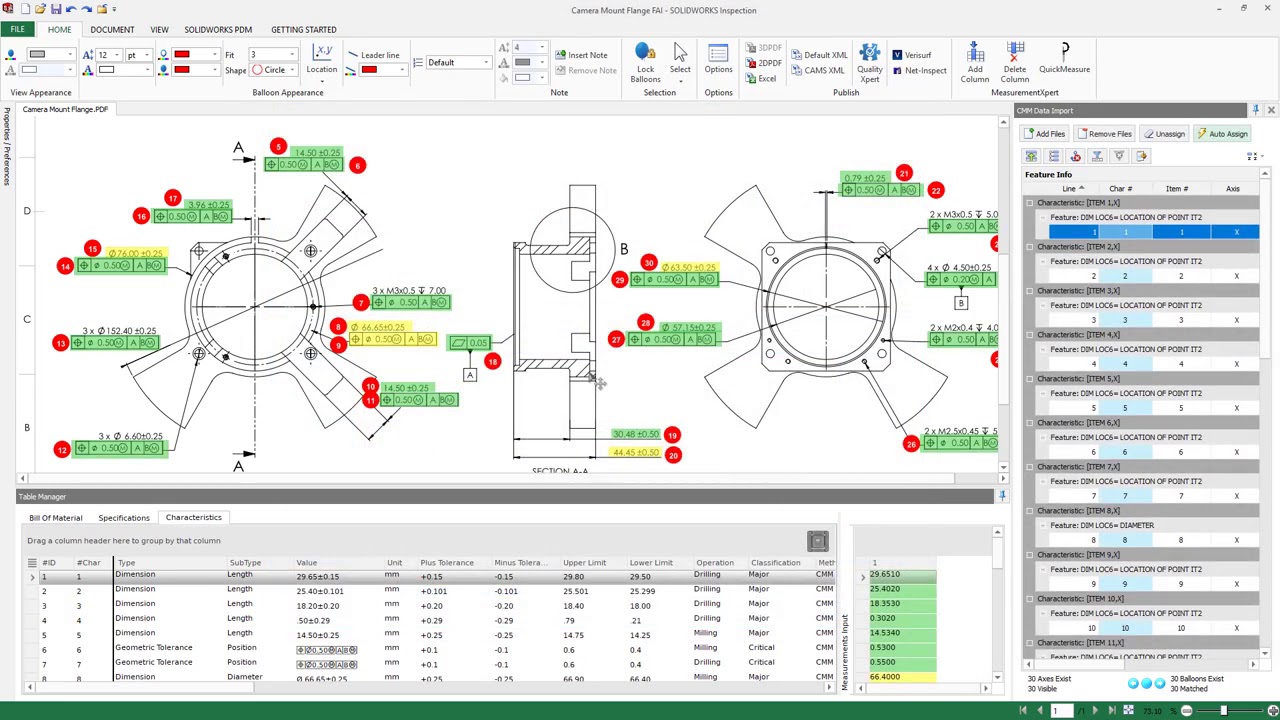Switch to the DOCUMENT ribbon tab
Screen dimensions: 1280x720
112,30
